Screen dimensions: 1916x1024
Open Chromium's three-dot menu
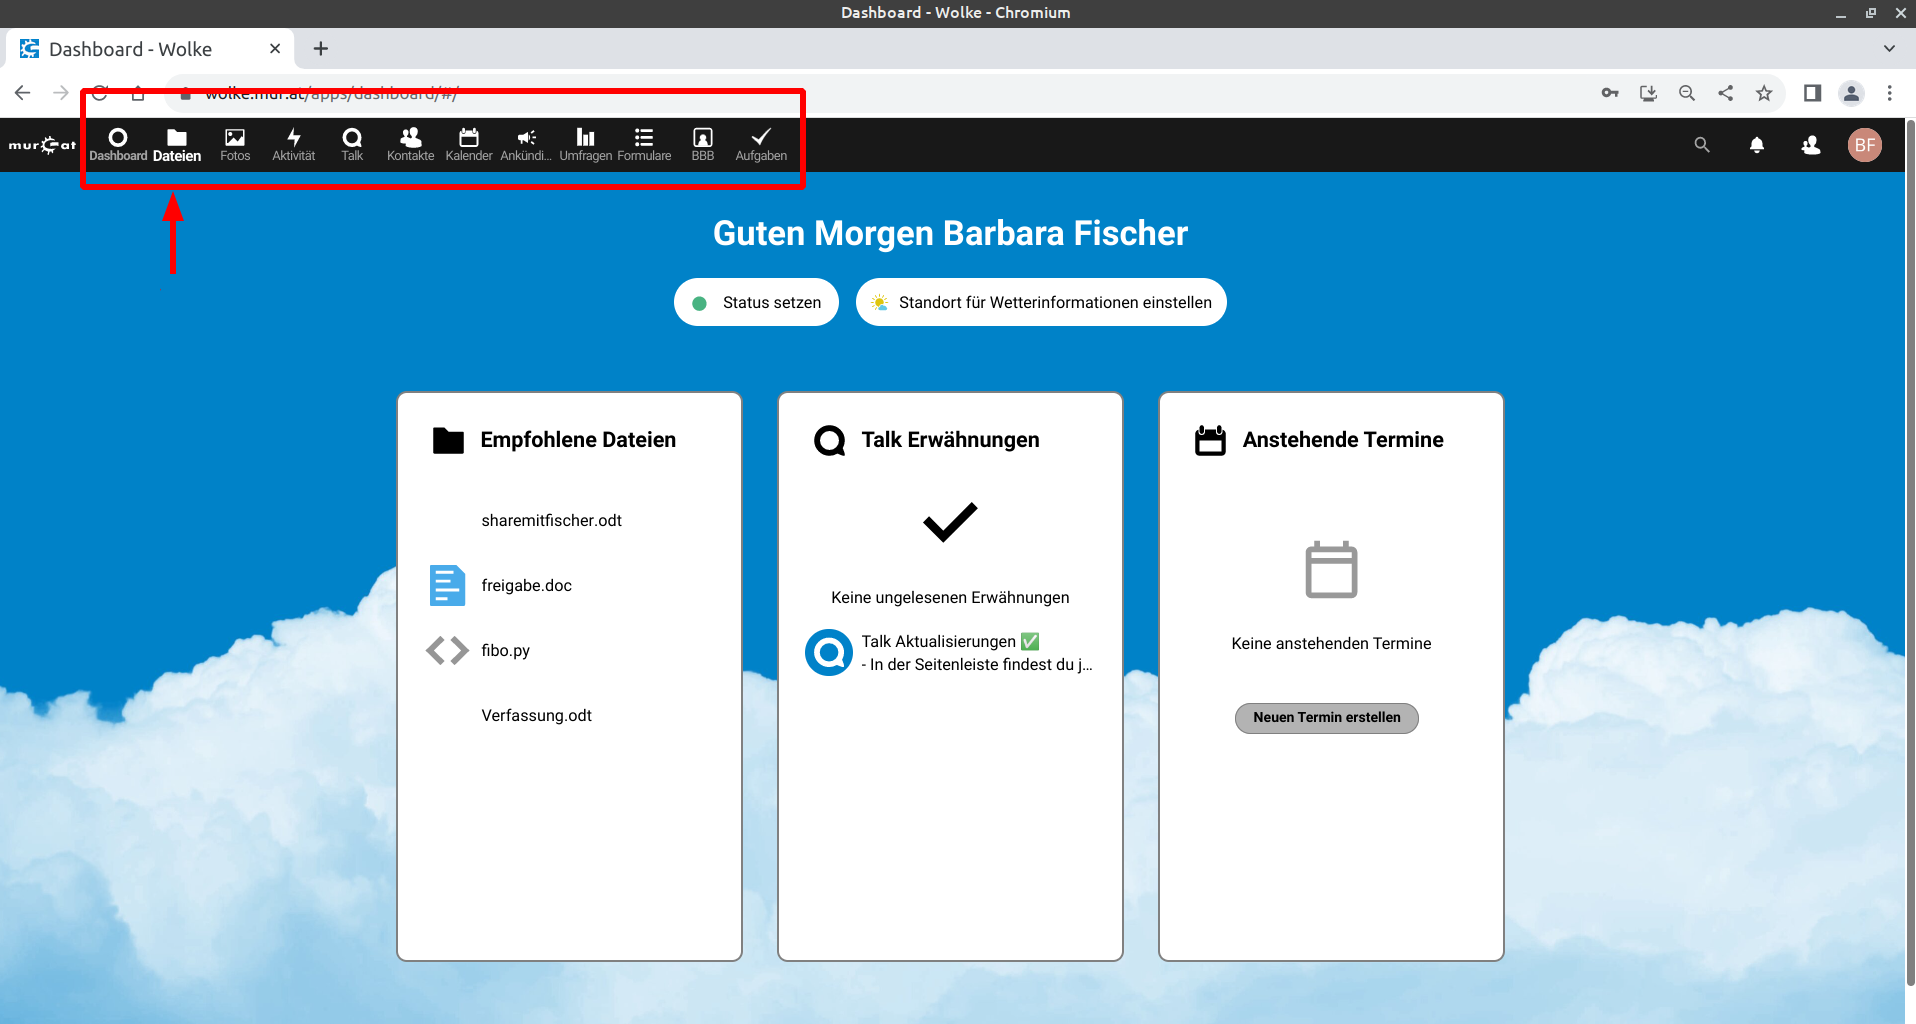1889,93
